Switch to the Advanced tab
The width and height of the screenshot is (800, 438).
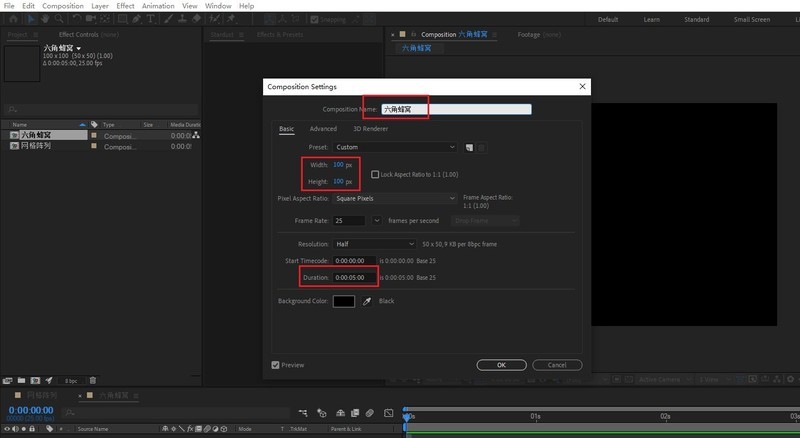(323, 129)
